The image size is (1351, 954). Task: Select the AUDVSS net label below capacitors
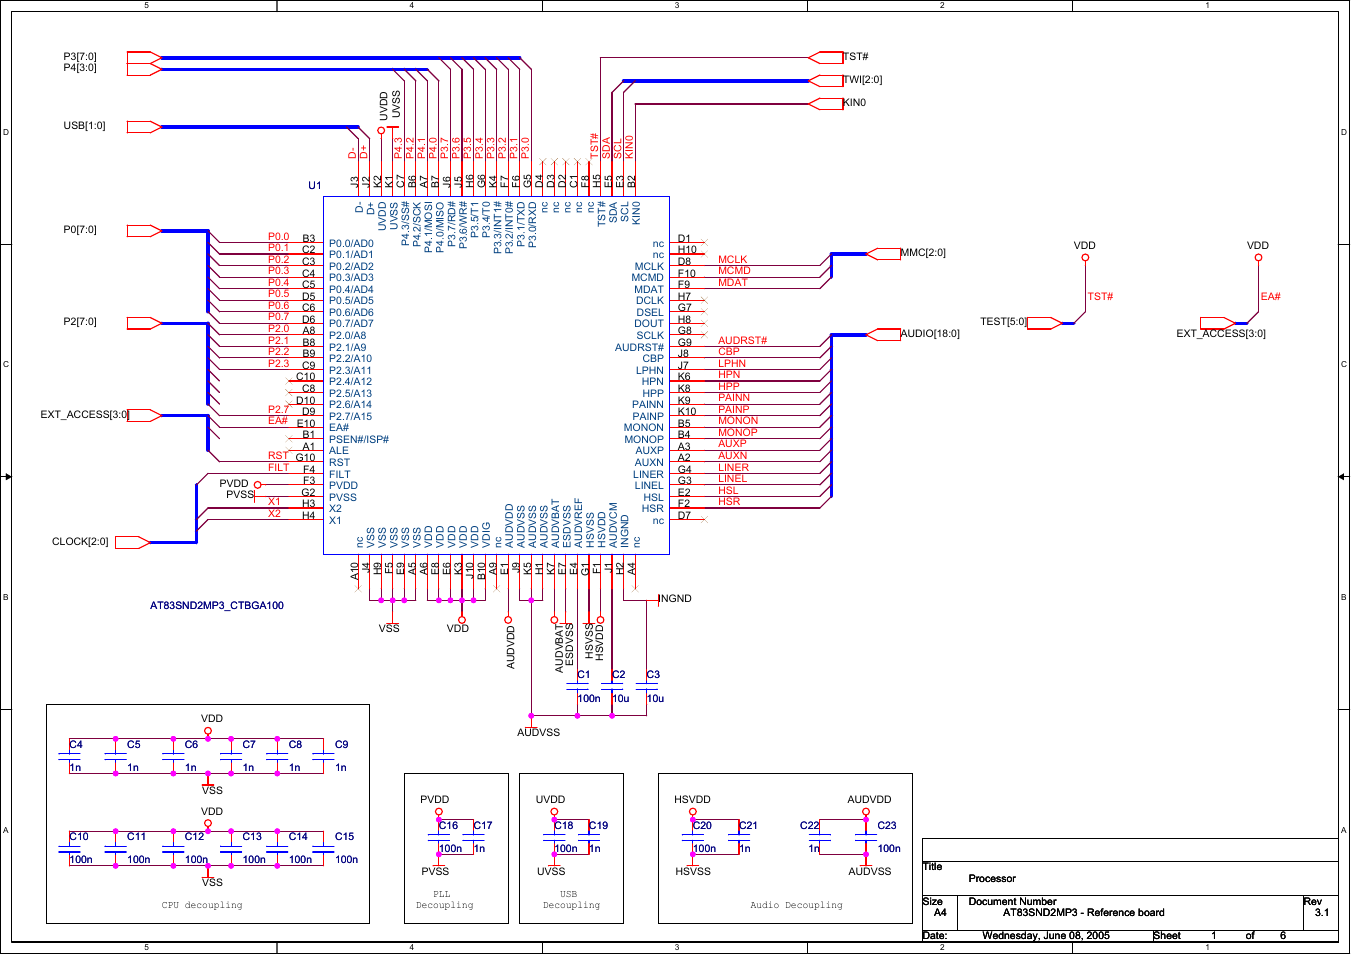(x=539, y=733)
